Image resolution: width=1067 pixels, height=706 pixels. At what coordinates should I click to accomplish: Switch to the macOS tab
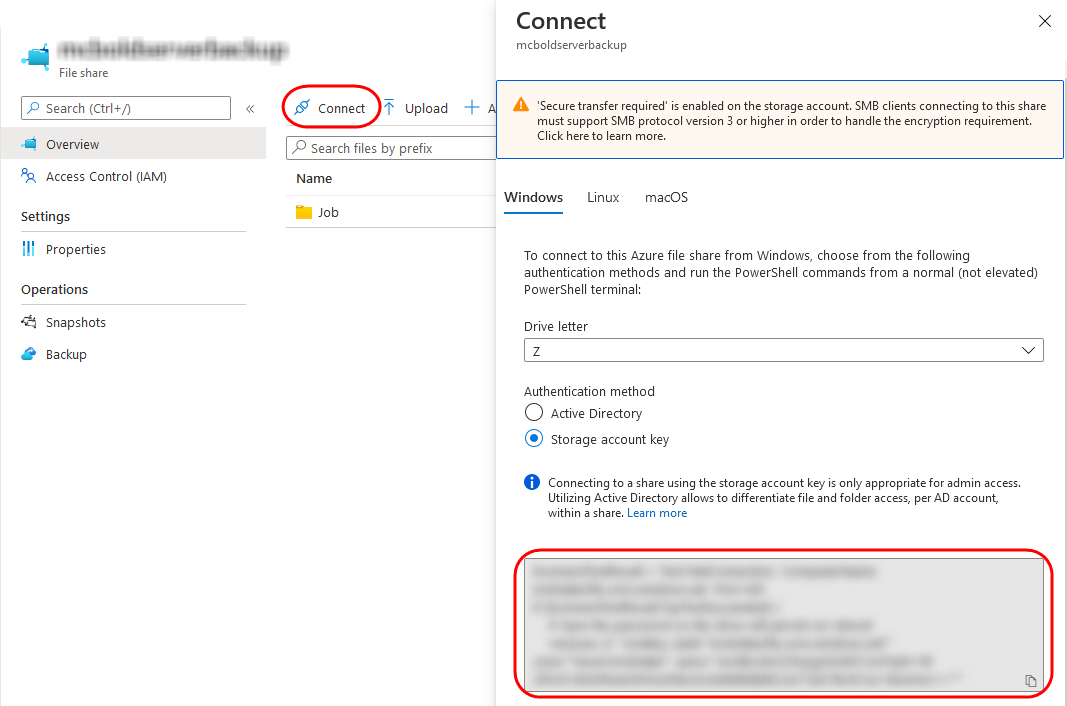point(666,197)
